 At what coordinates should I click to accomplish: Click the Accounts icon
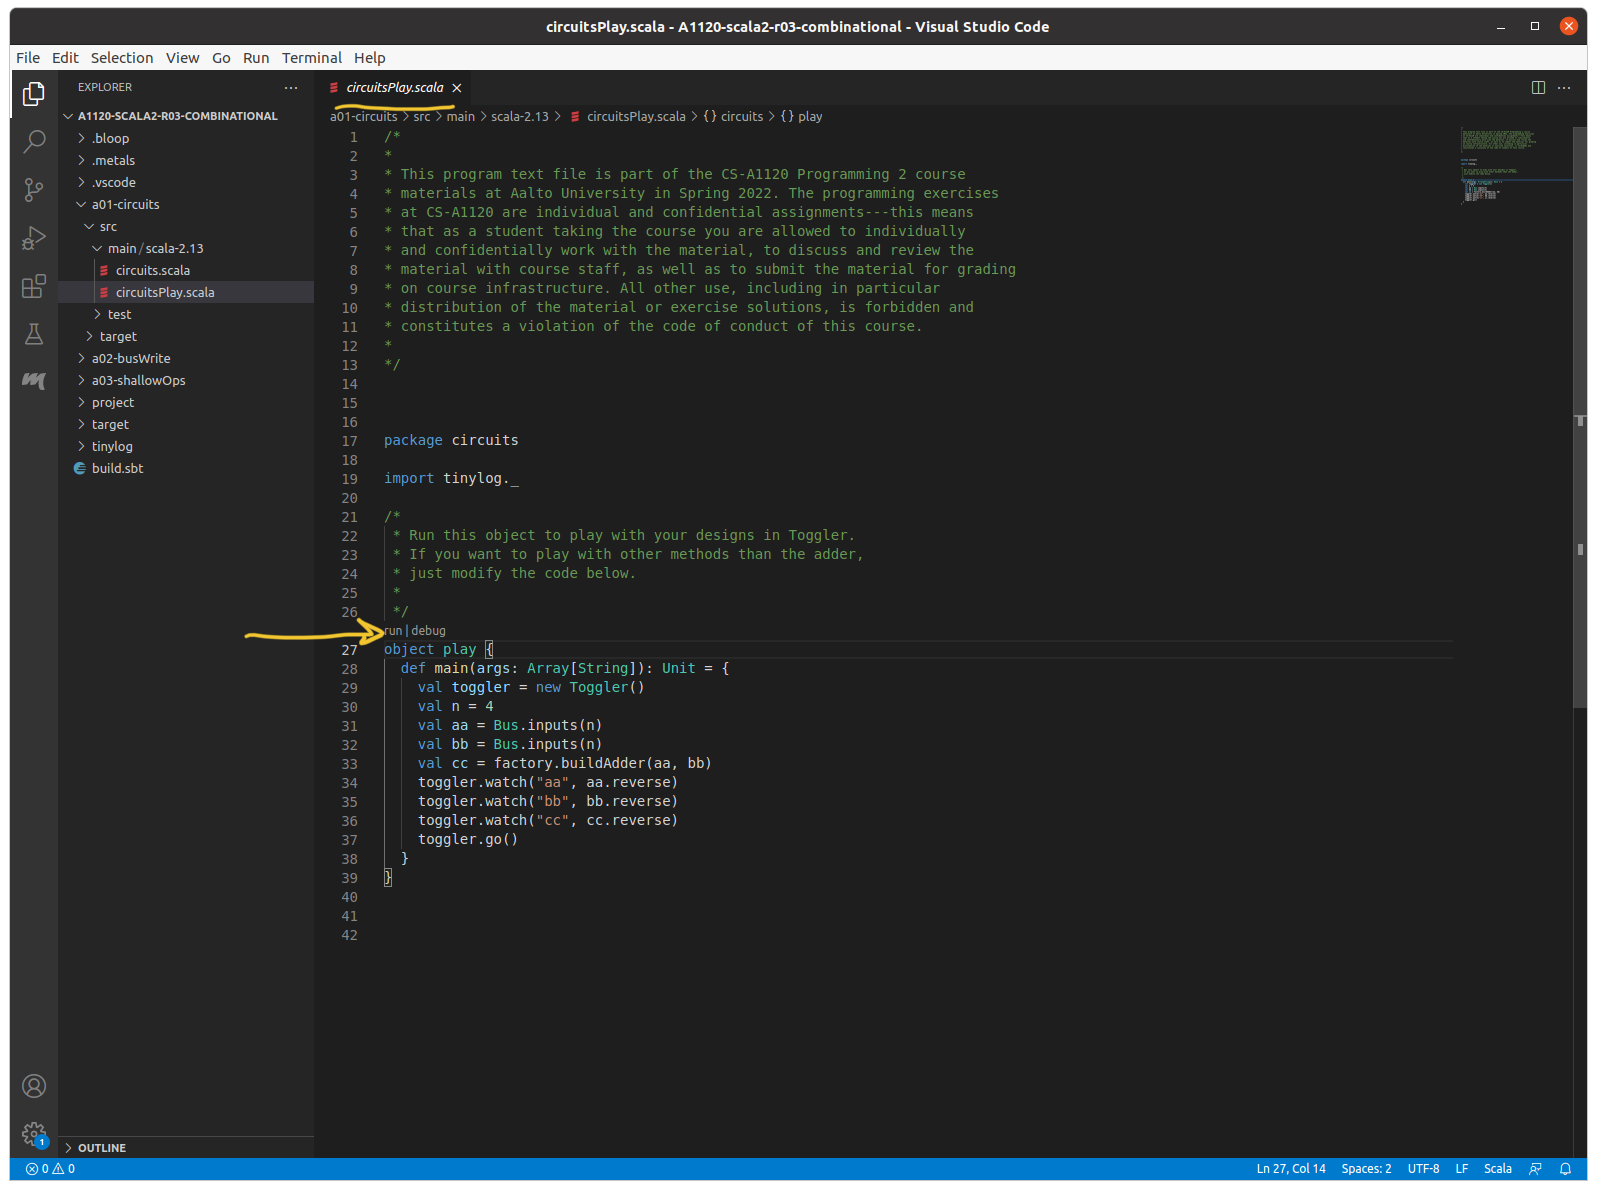[34, 1086]
